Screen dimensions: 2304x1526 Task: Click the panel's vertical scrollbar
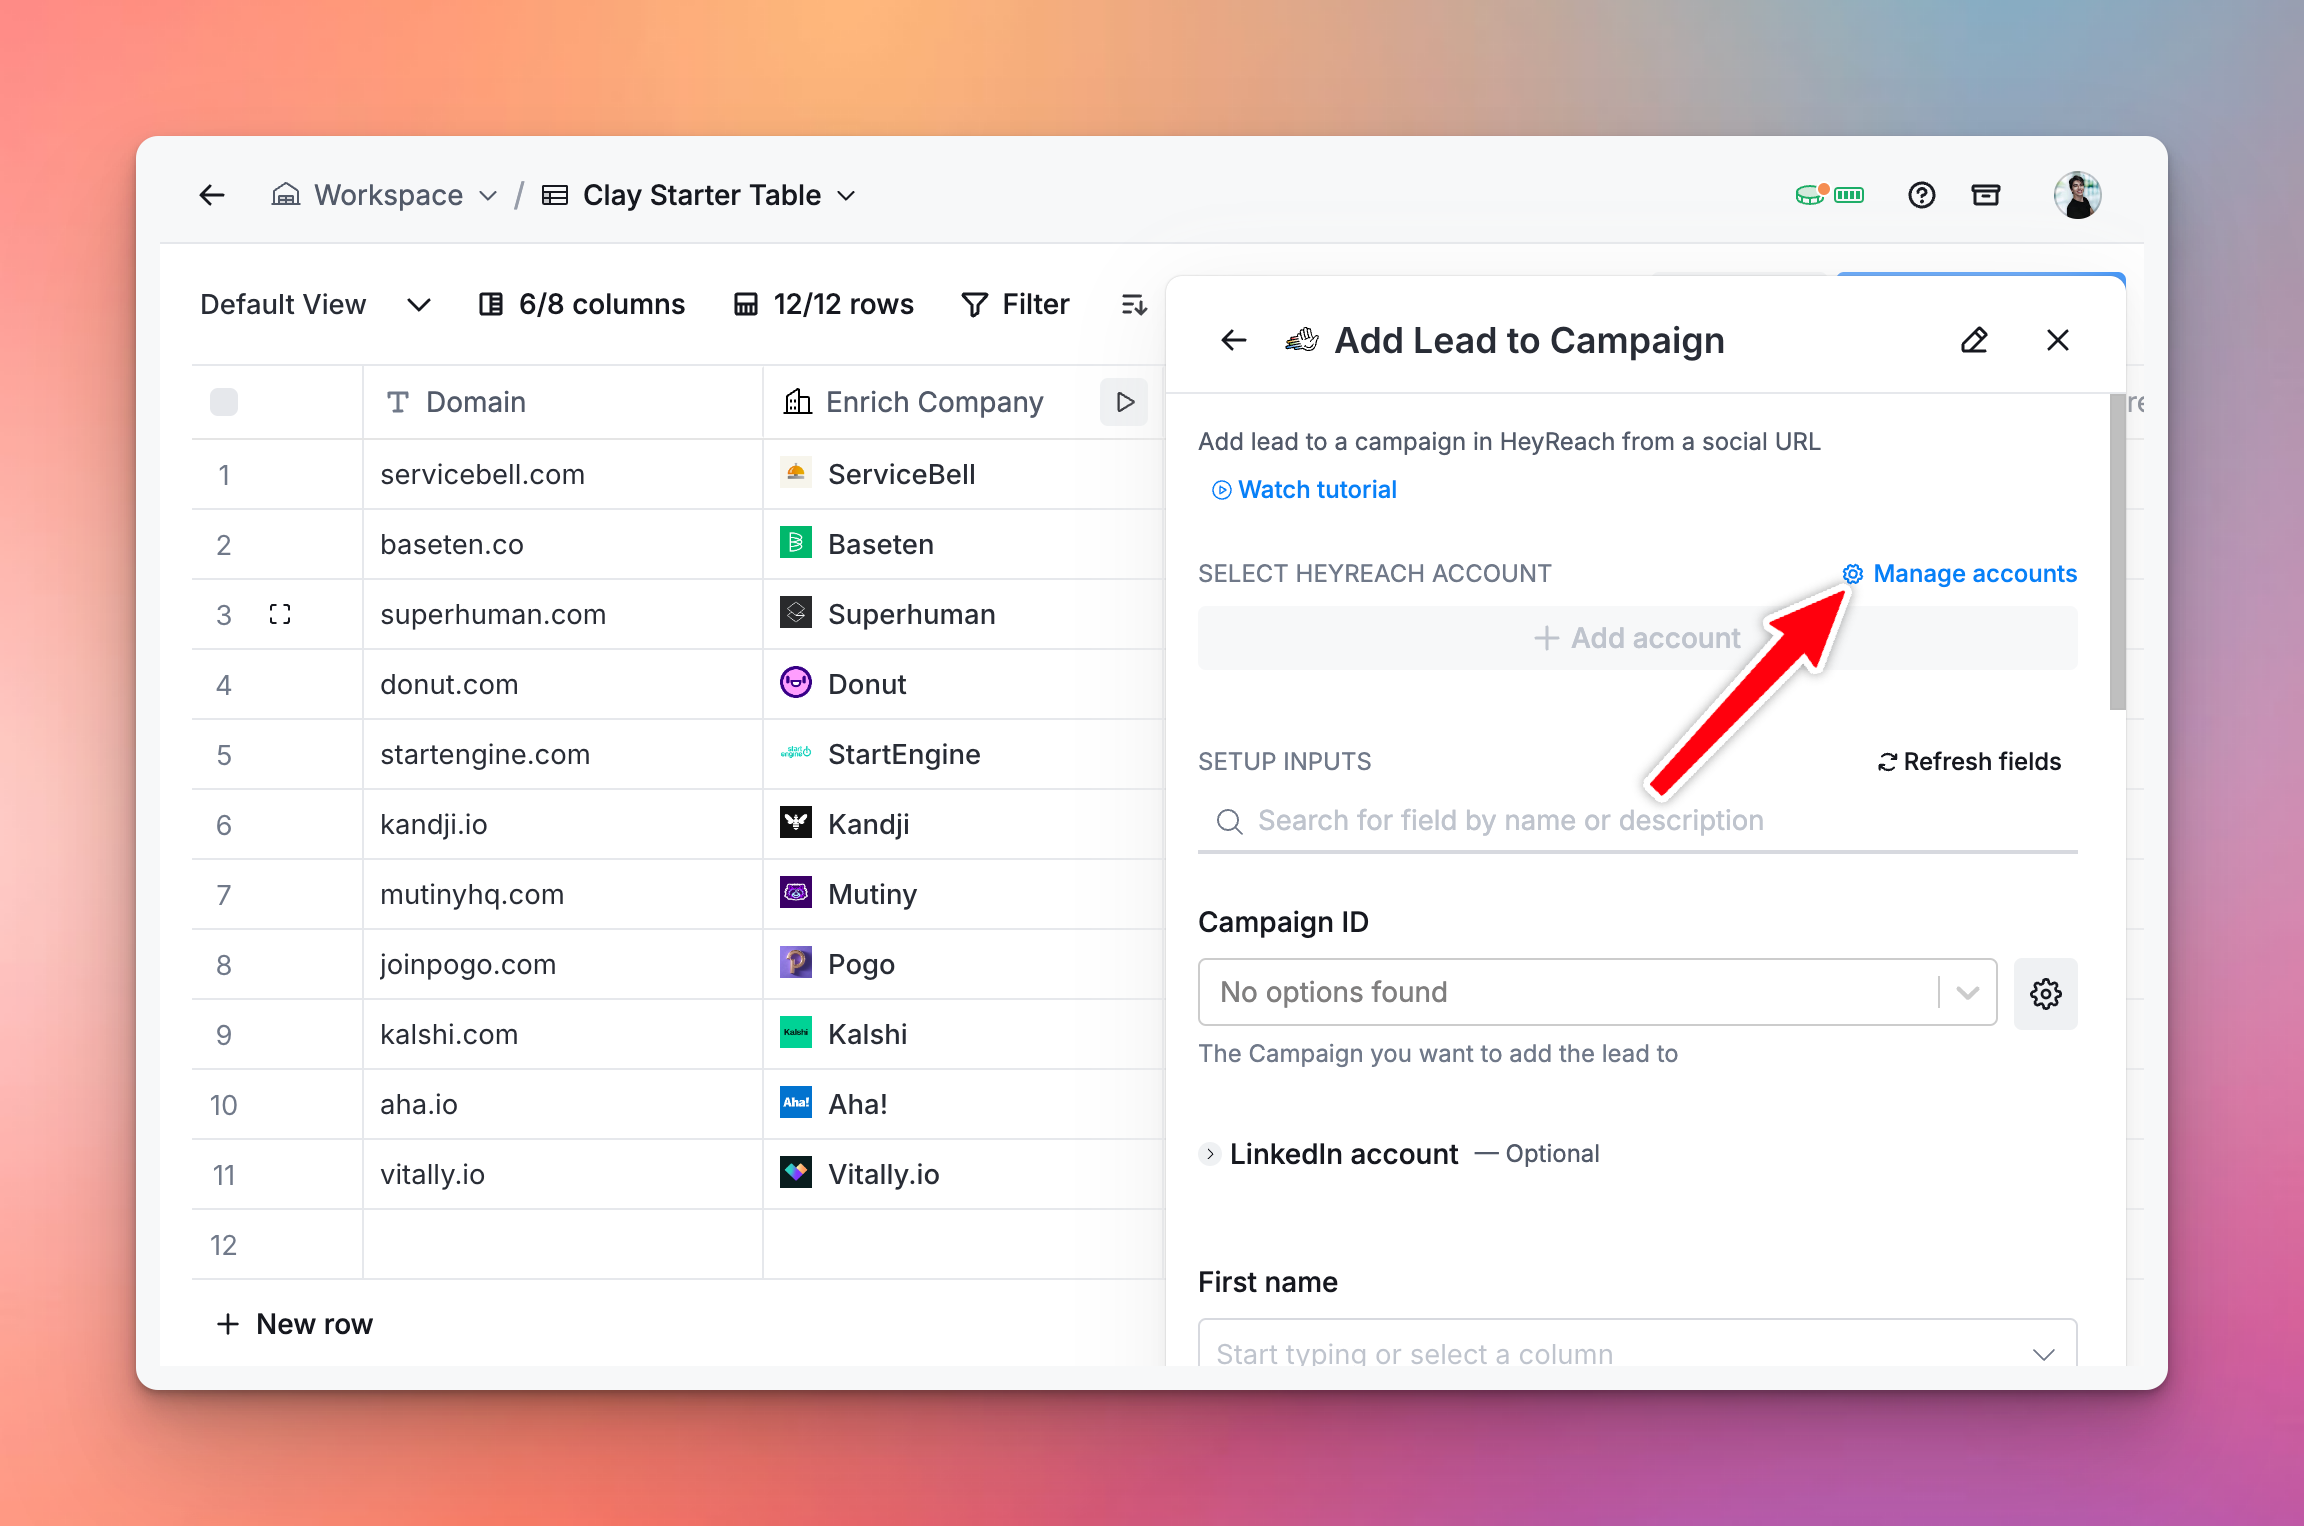[x=2118, y=552]
